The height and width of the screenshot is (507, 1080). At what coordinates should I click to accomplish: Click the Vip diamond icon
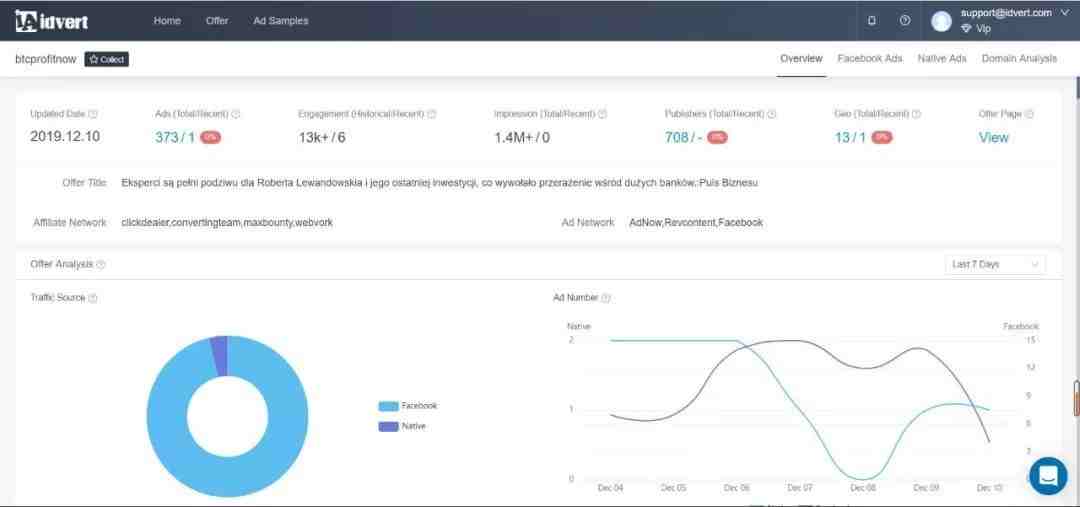[x=966, y=29]
